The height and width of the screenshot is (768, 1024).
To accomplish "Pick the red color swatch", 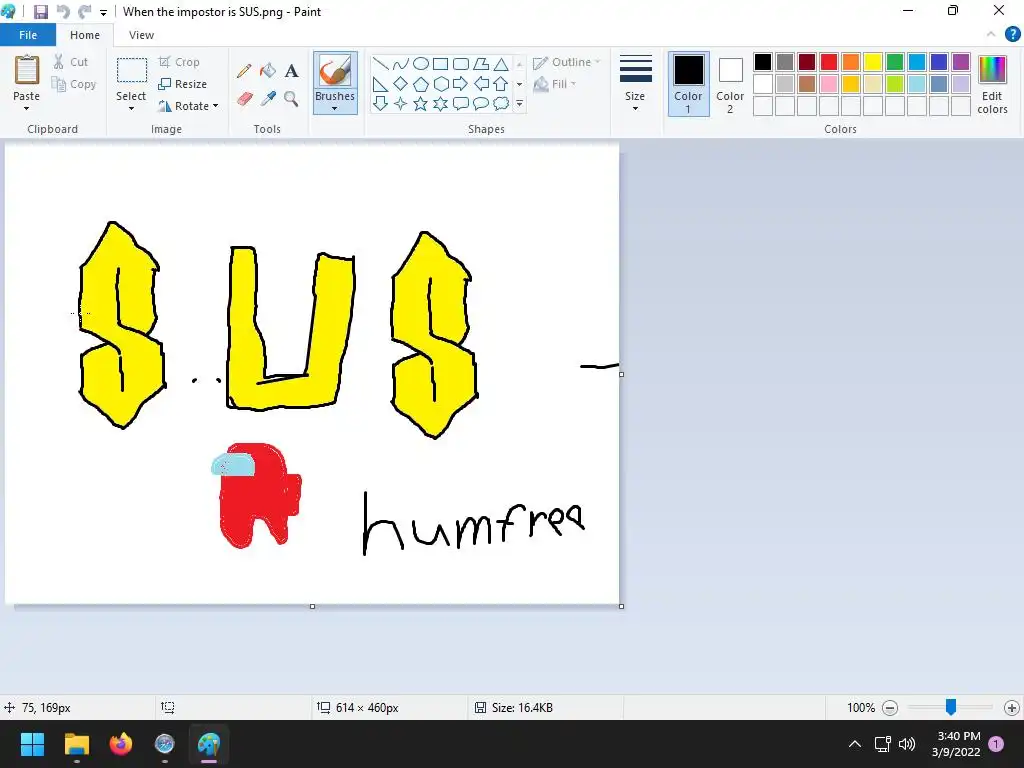I will pos(829,62).
